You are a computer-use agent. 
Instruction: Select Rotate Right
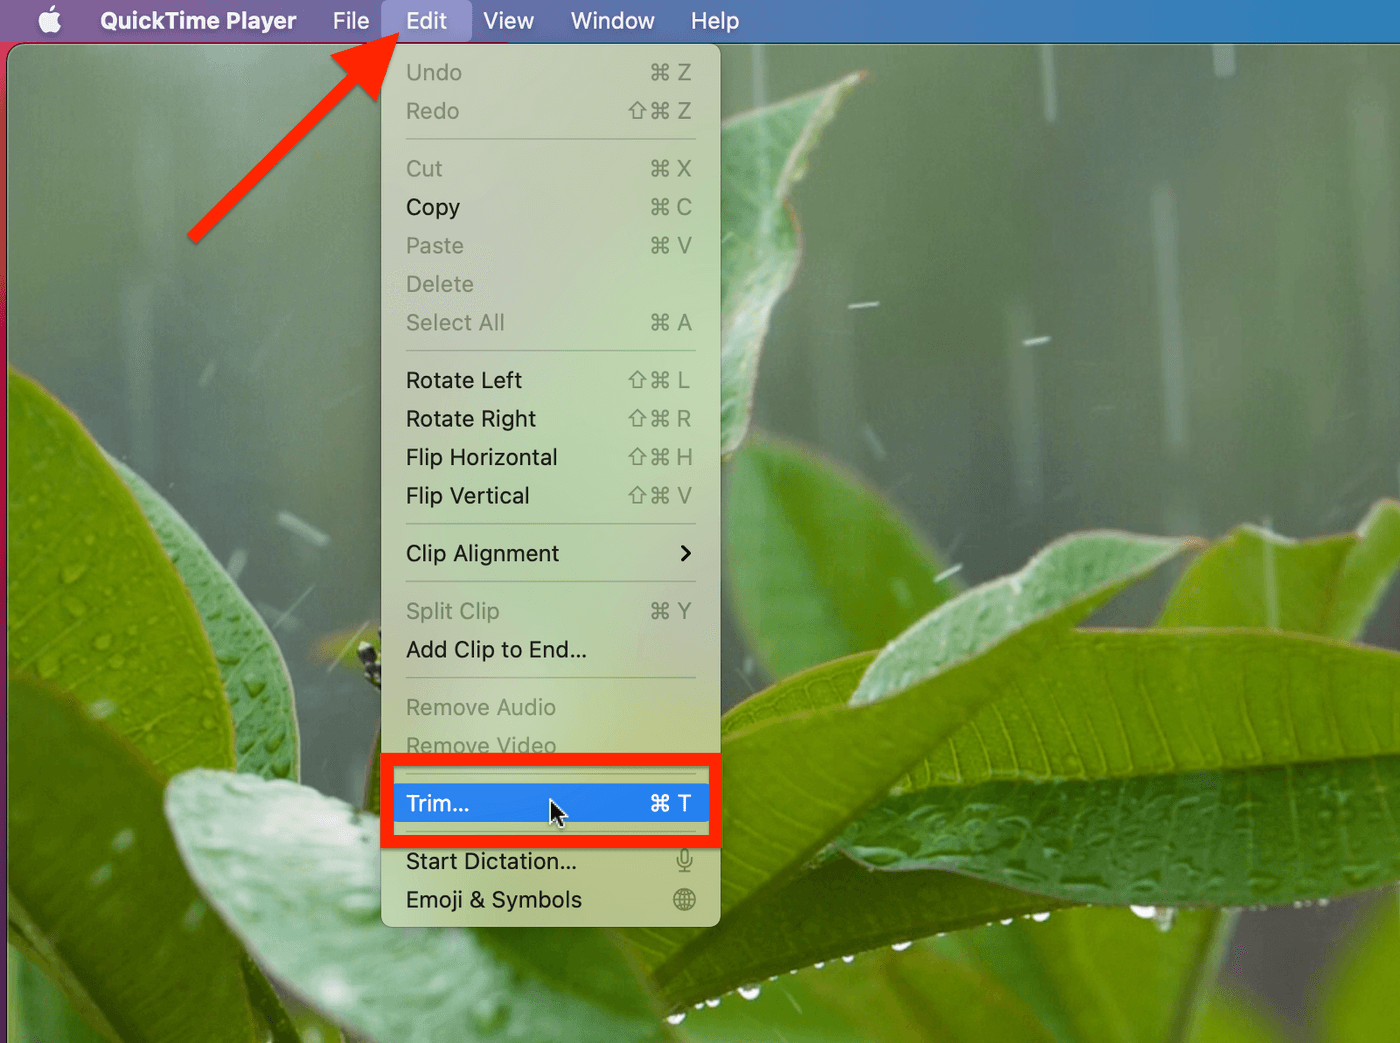click(x=470, y=418)
